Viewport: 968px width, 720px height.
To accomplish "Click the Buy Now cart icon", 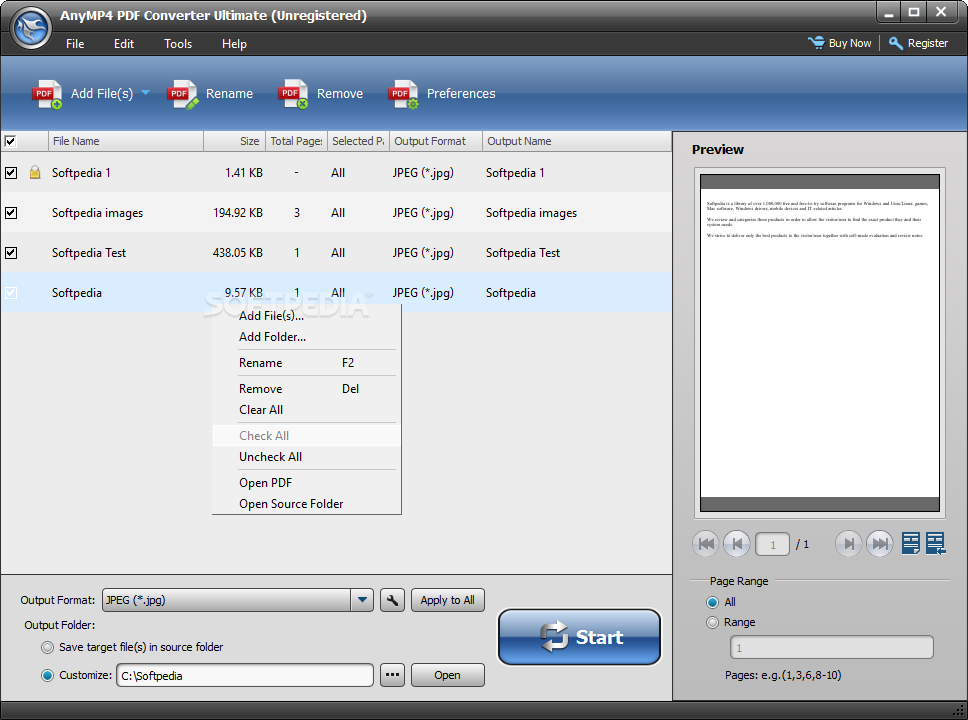I will pos(816,43).
